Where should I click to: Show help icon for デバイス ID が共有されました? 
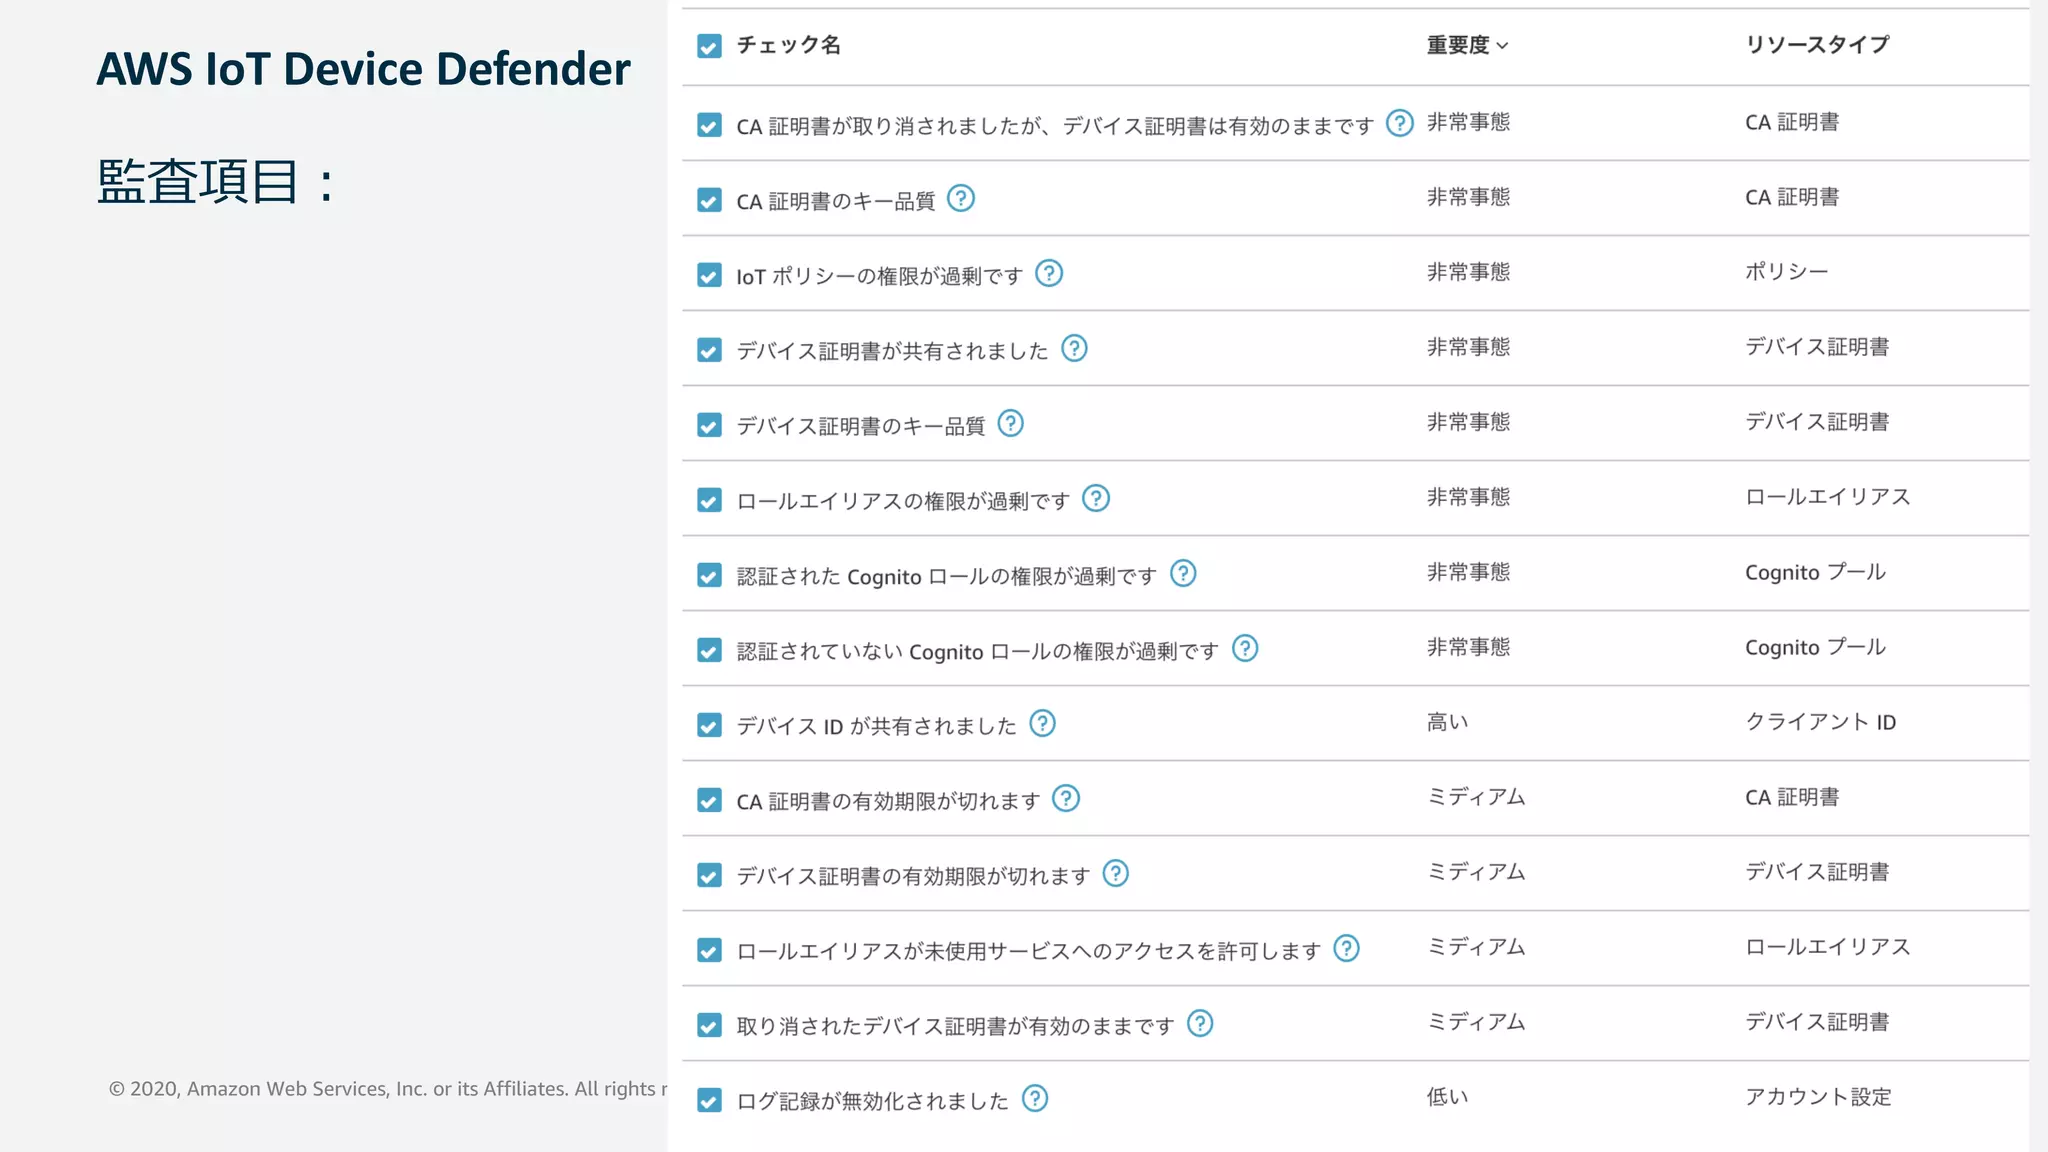pyautogui.click(x=1042, y=723)
